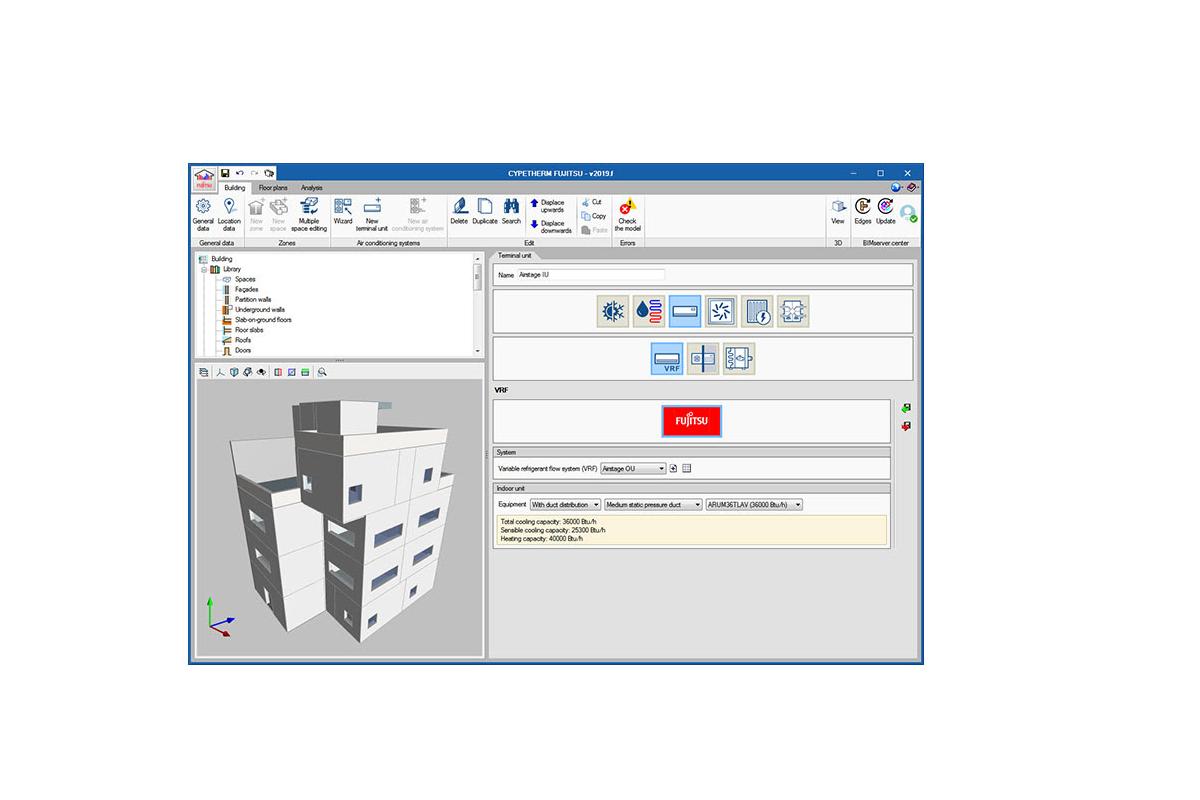The width and height of the screenshot is (1200, 800).
Task: Click Multiple space editing tool
Action: [x=309, y=214]
